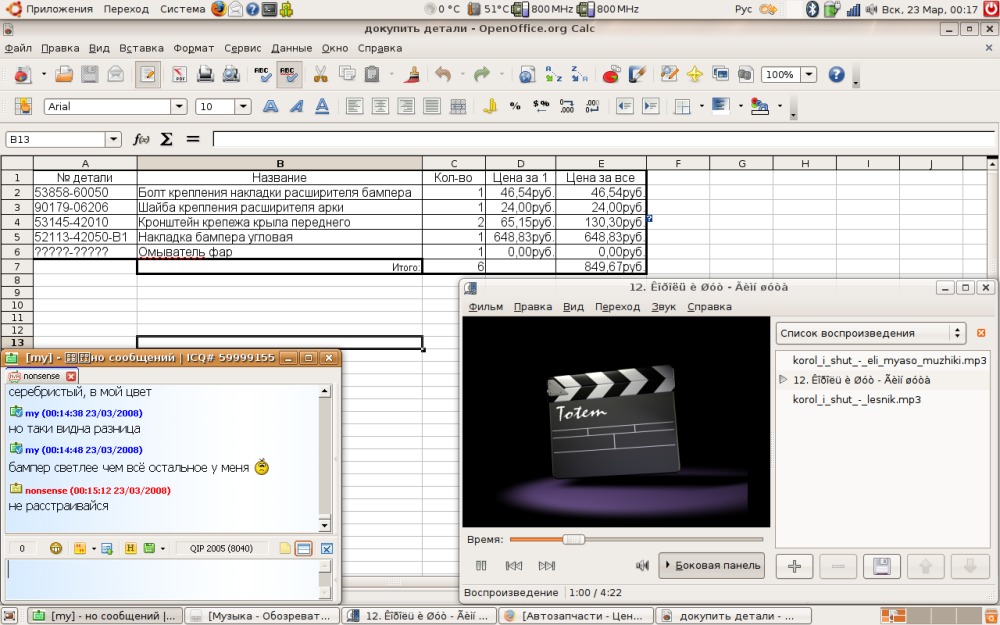Activate the Format Paintbrush
The height and width of the screenshot is (625, 1000).
click(412, 75)
